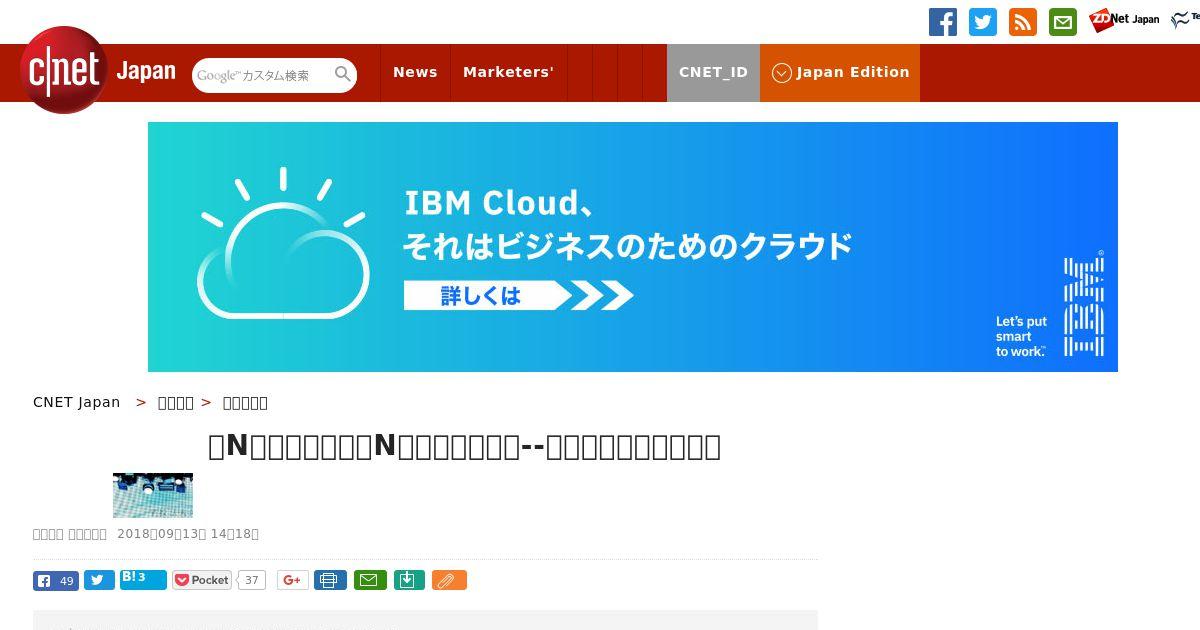Click the blue arrow button on the IBM banner

(518, 295)
